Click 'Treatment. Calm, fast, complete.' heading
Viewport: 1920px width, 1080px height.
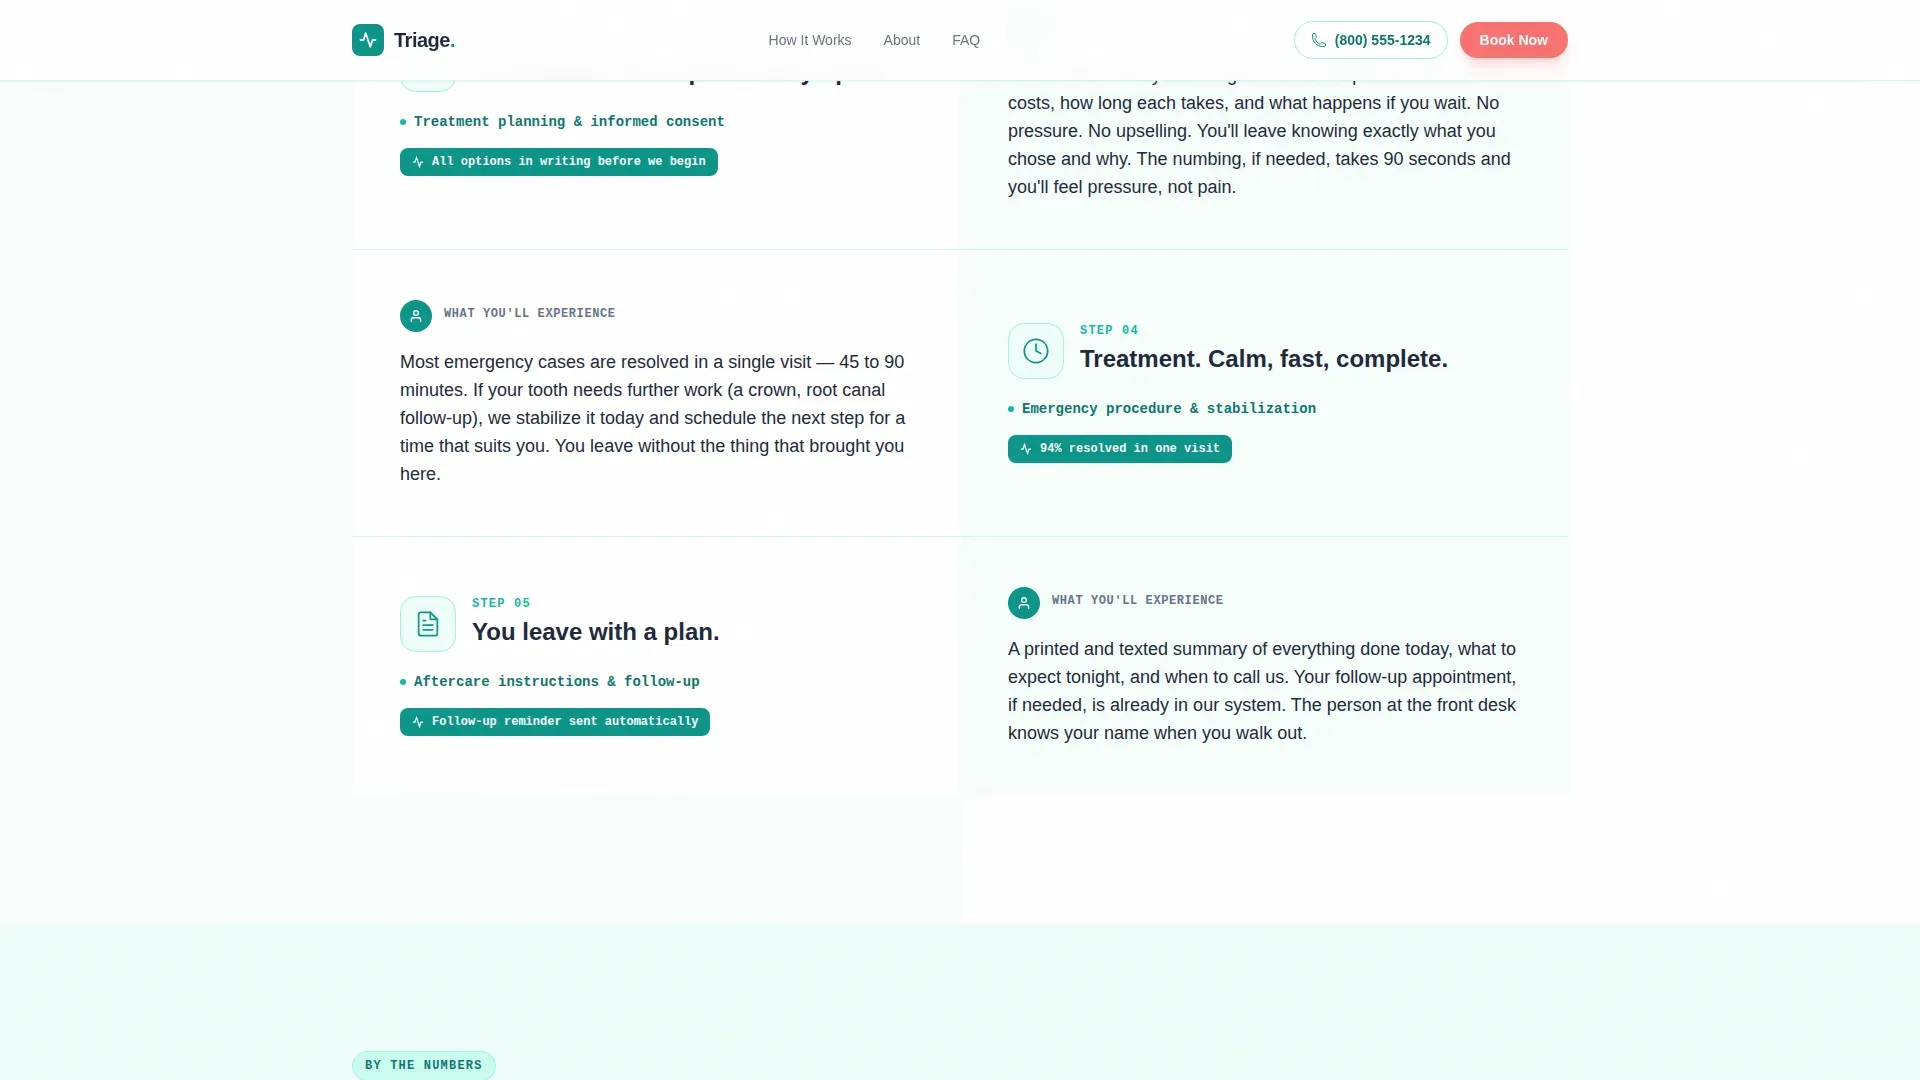[1264, 359]
